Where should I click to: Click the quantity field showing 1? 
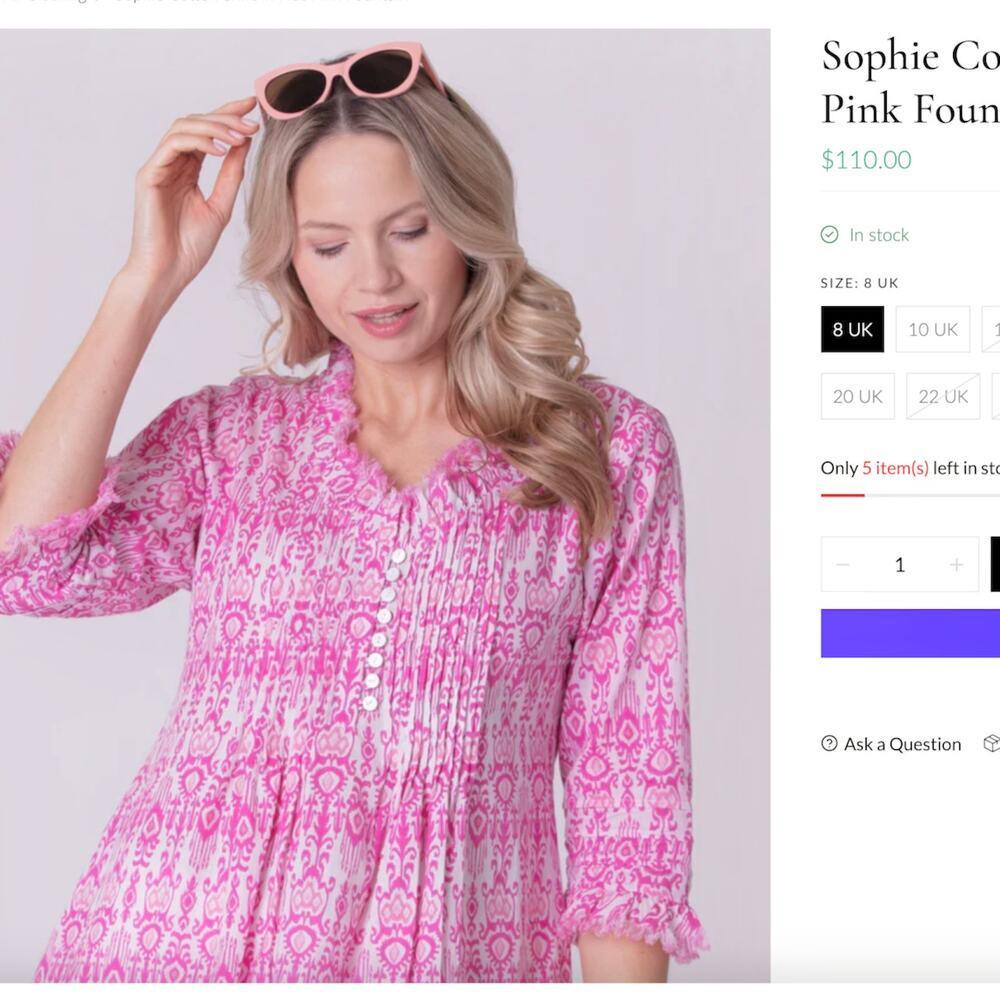coord(899,564)
